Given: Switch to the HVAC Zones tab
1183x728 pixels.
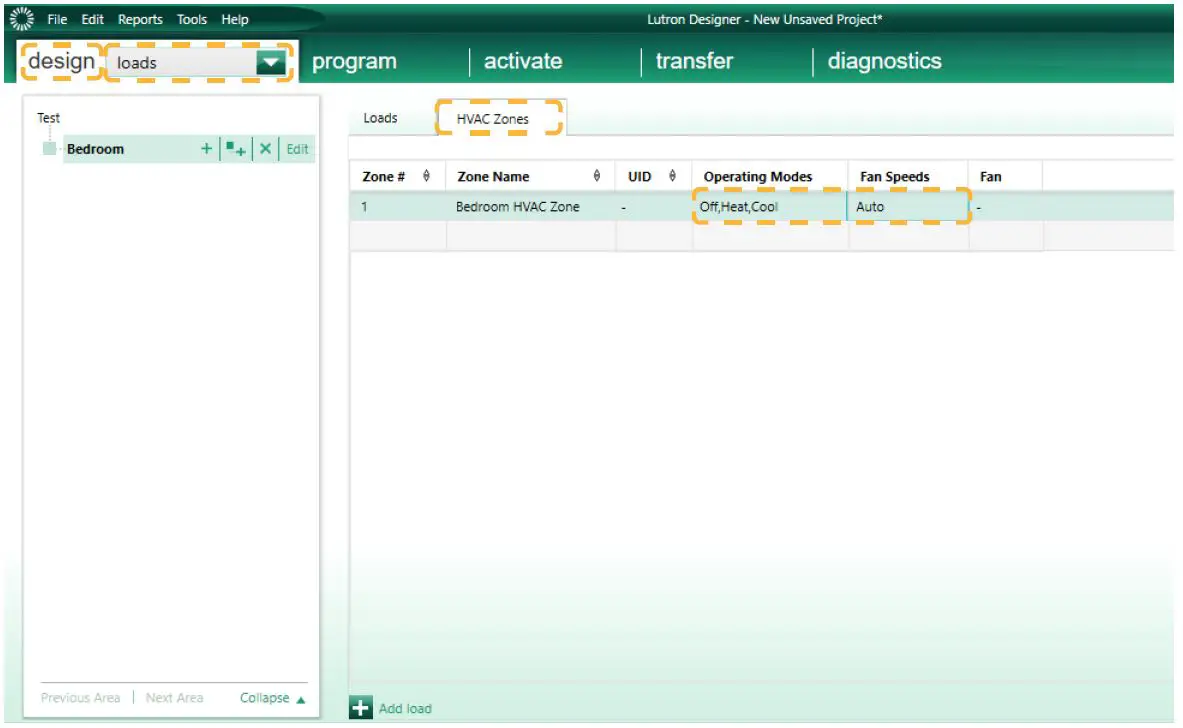Looking at the screenshot, I should coord(493,118).
